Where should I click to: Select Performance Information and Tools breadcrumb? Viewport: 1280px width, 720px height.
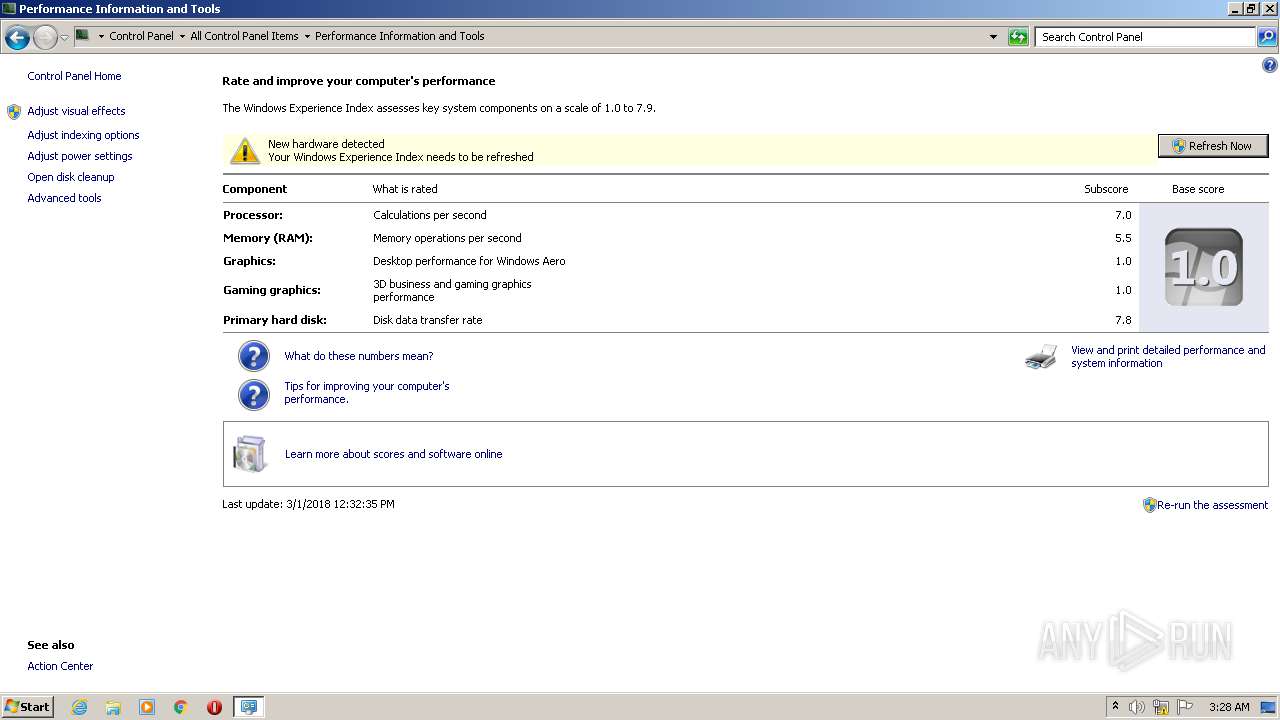(399, 36)
